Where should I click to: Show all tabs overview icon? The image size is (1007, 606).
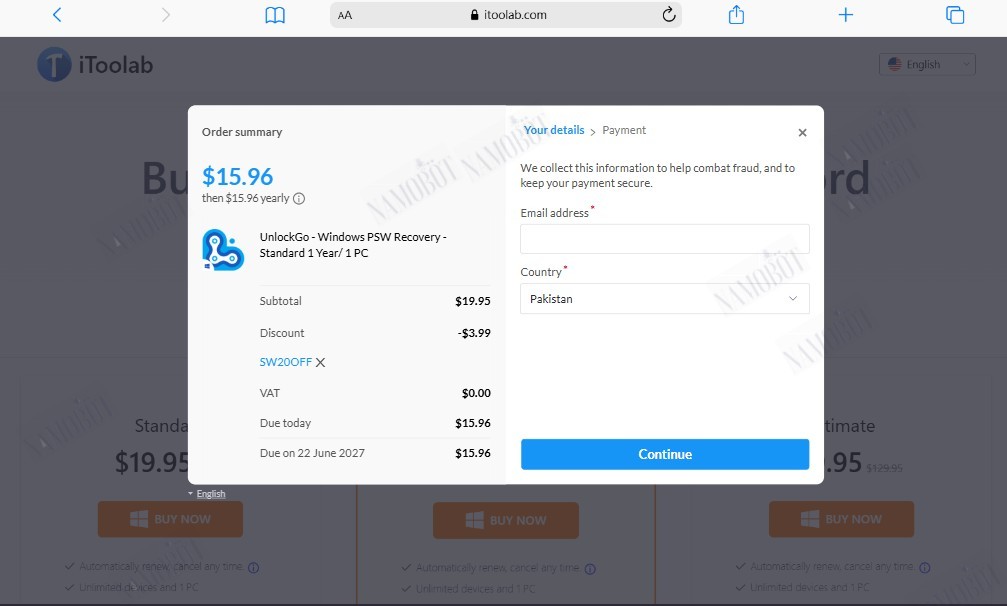point(955,15)
